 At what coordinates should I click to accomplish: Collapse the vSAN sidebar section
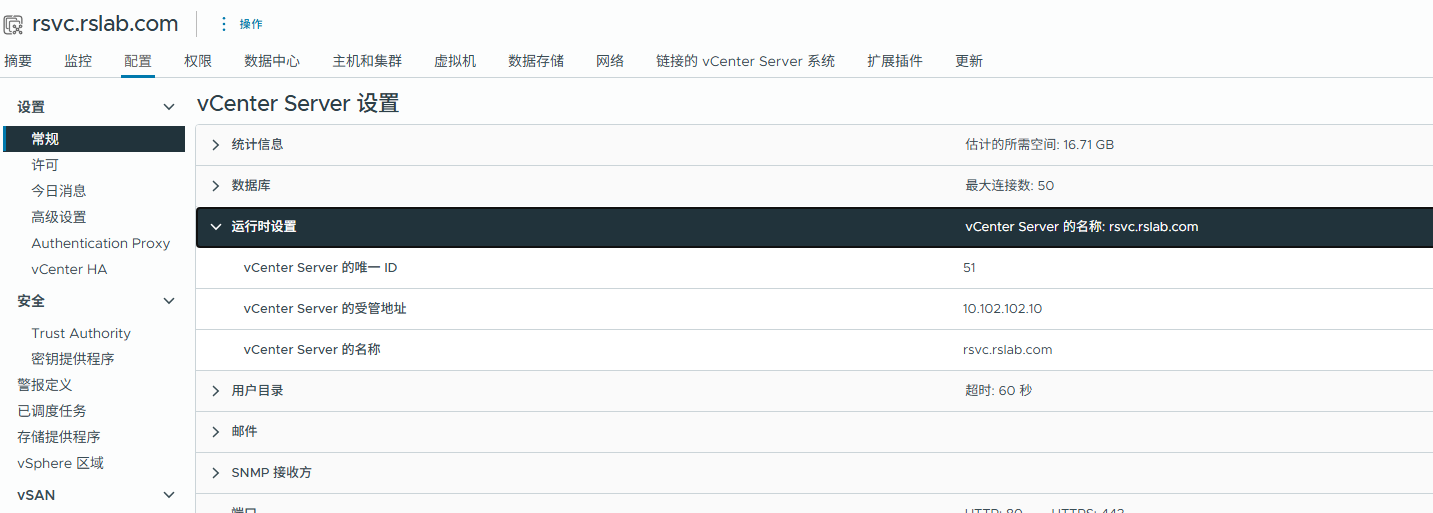pyautogui.click(x=169, y=495)
